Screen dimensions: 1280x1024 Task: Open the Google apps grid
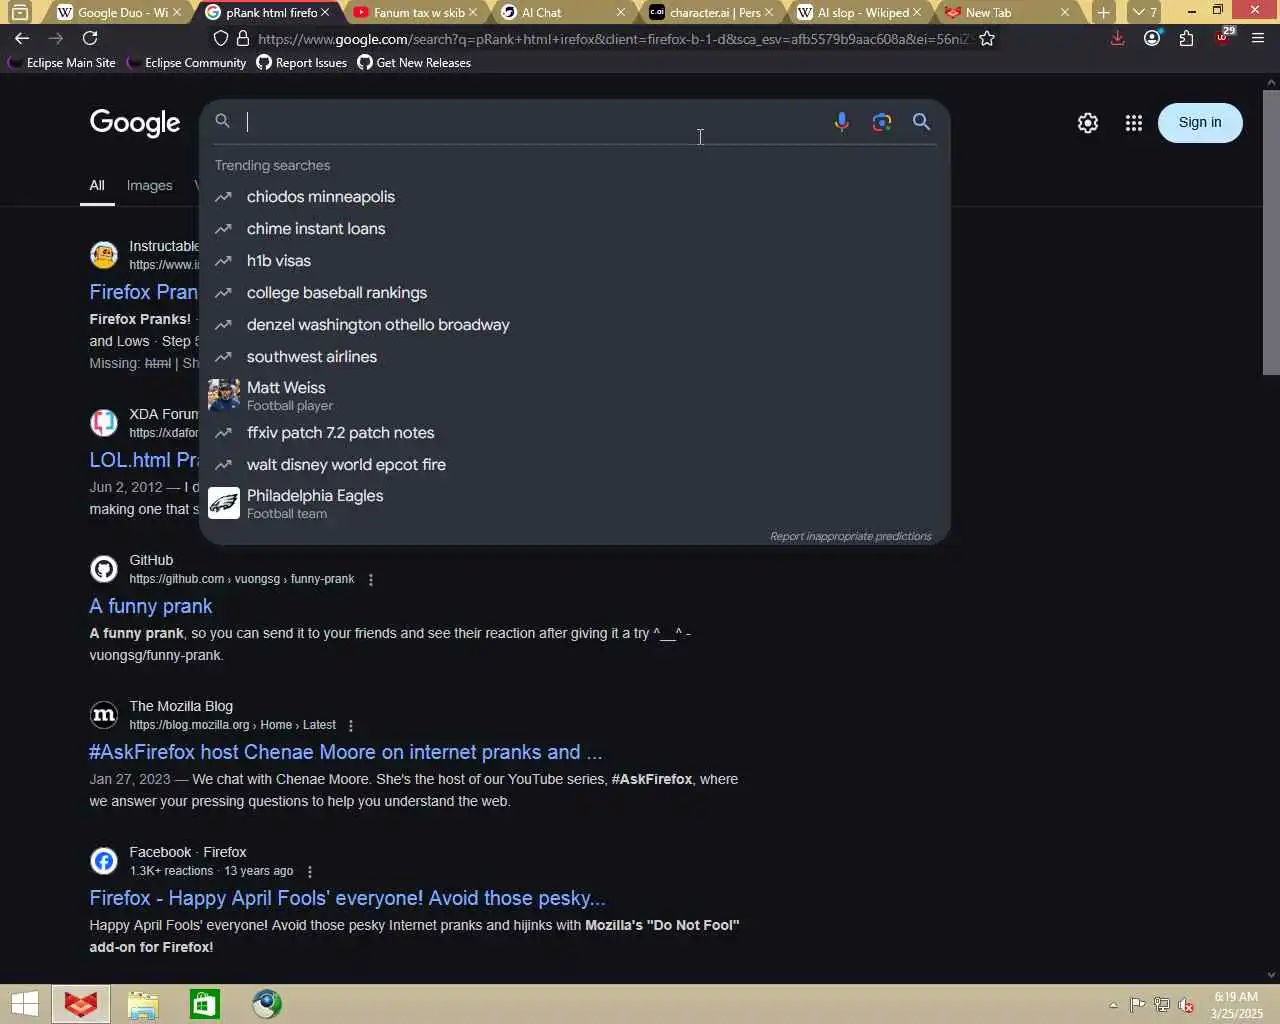[1133, 123]
